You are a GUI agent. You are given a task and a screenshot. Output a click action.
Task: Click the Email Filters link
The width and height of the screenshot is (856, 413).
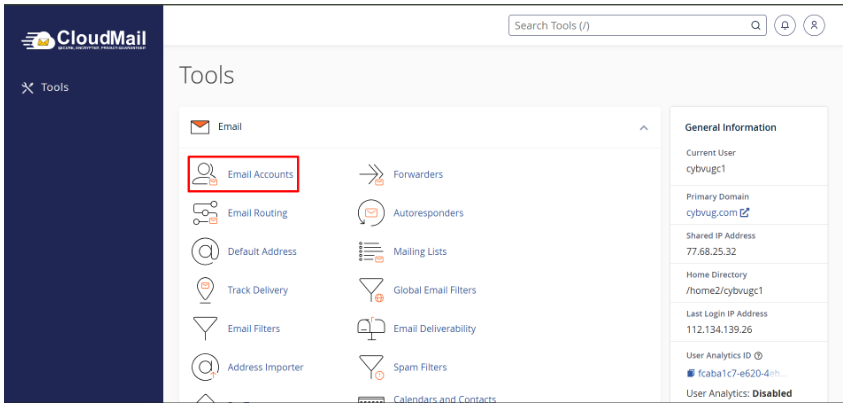[253, 328]
